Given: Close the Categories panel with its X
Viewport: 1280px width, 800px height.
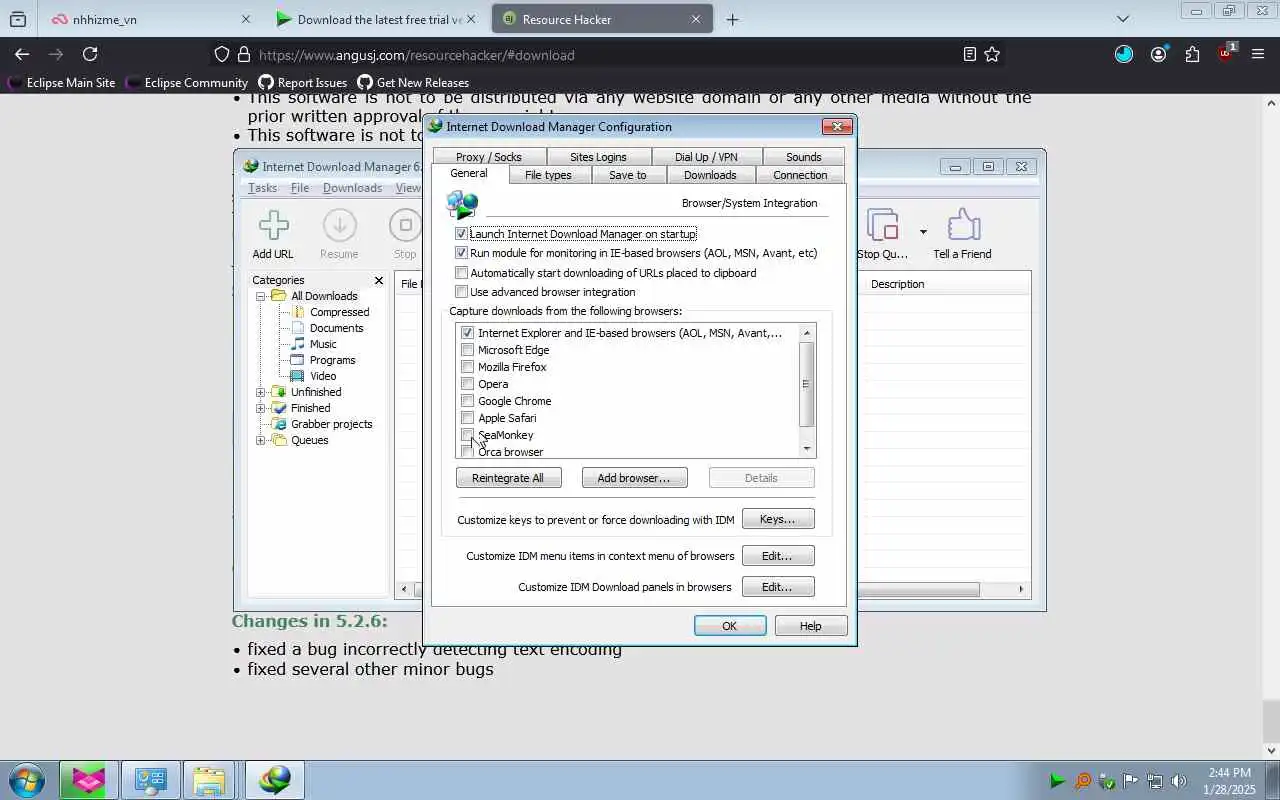Looking at the screenshot, I should pos(379,280).
